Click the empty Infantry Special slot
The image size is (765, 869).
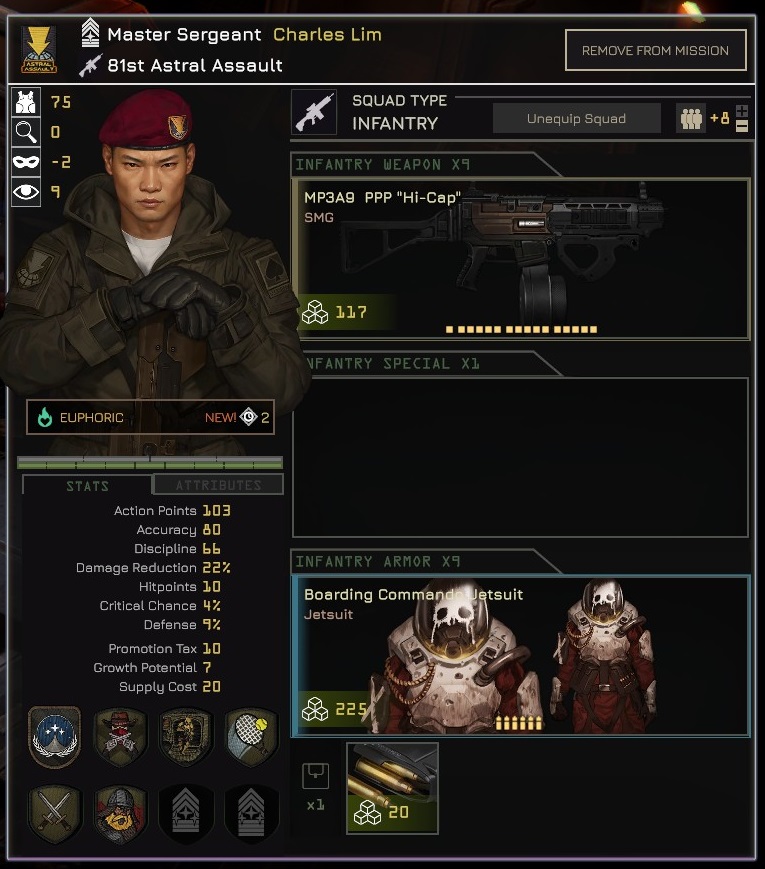point(521,457)
